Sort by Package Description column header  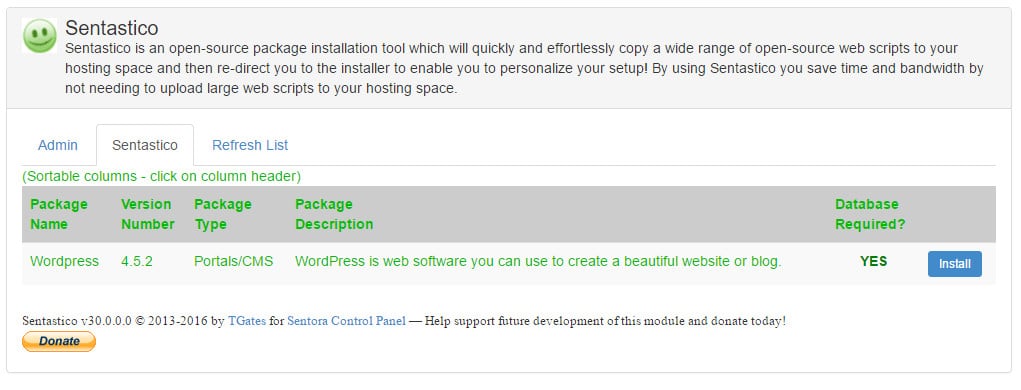(334, 214)
